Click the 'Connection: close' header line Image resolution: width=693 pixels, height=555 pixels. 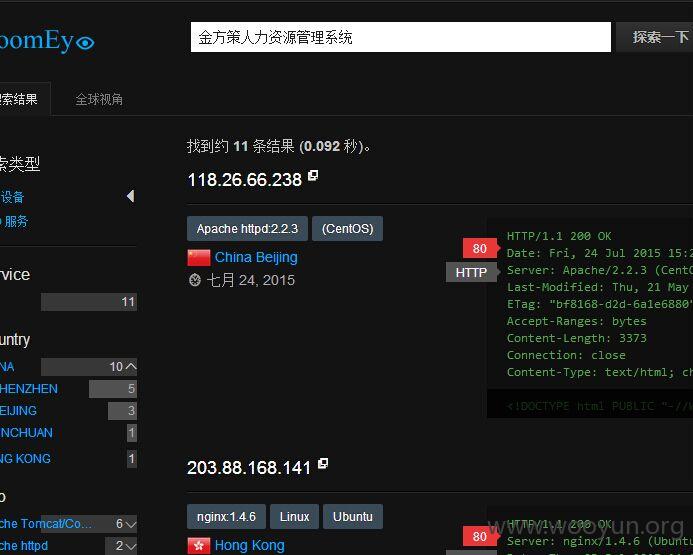(x=566, y=355)
